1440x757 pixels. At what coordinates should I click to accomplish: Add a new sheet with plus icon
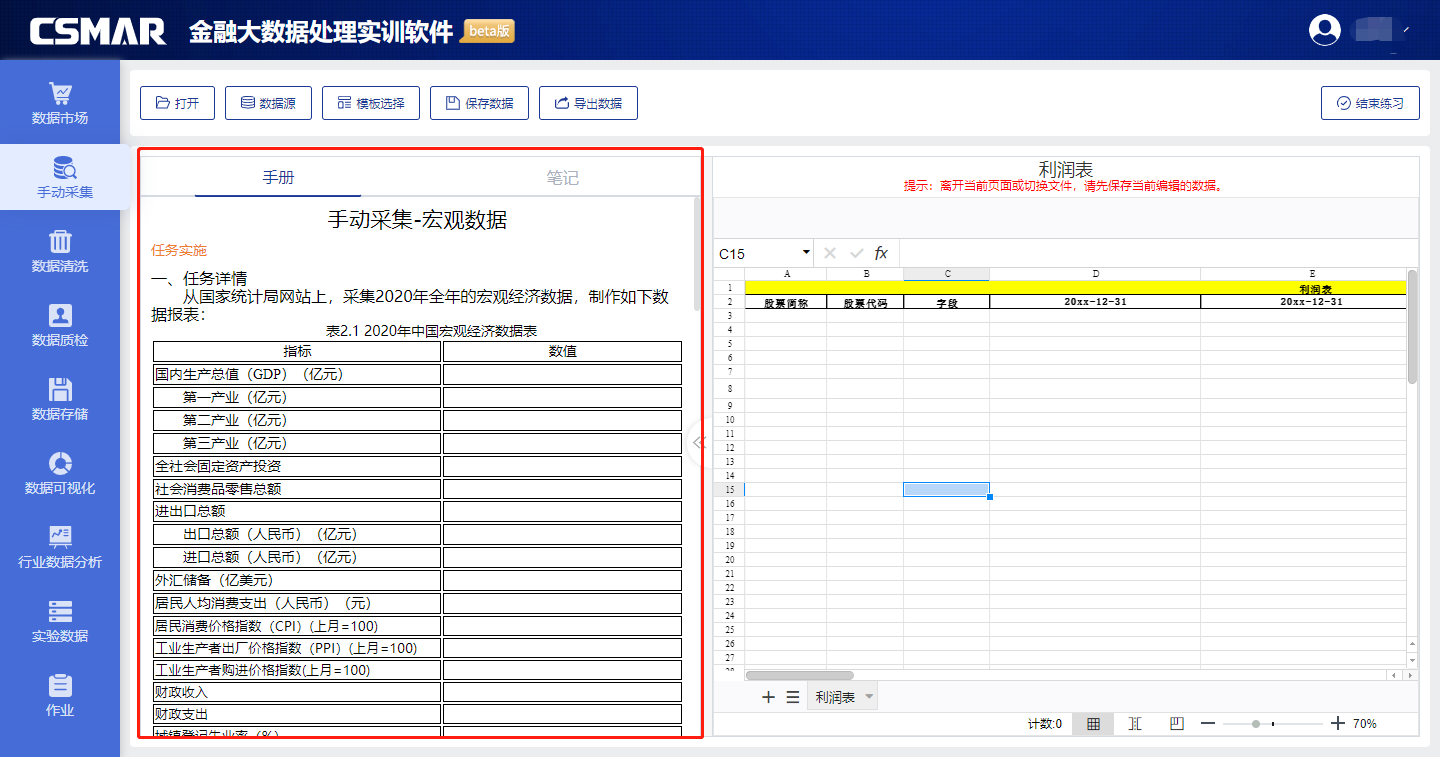point(768,697)
